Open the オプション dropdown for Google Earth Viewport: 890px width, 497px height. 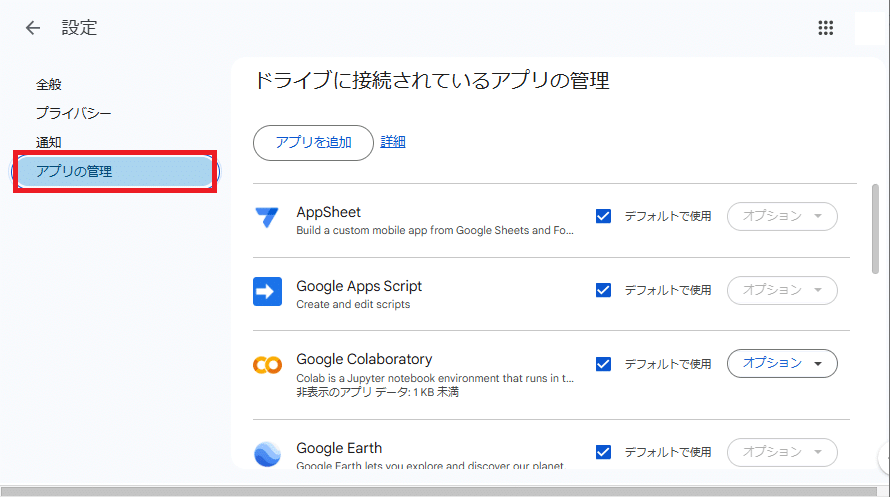[x=782, y=452]
